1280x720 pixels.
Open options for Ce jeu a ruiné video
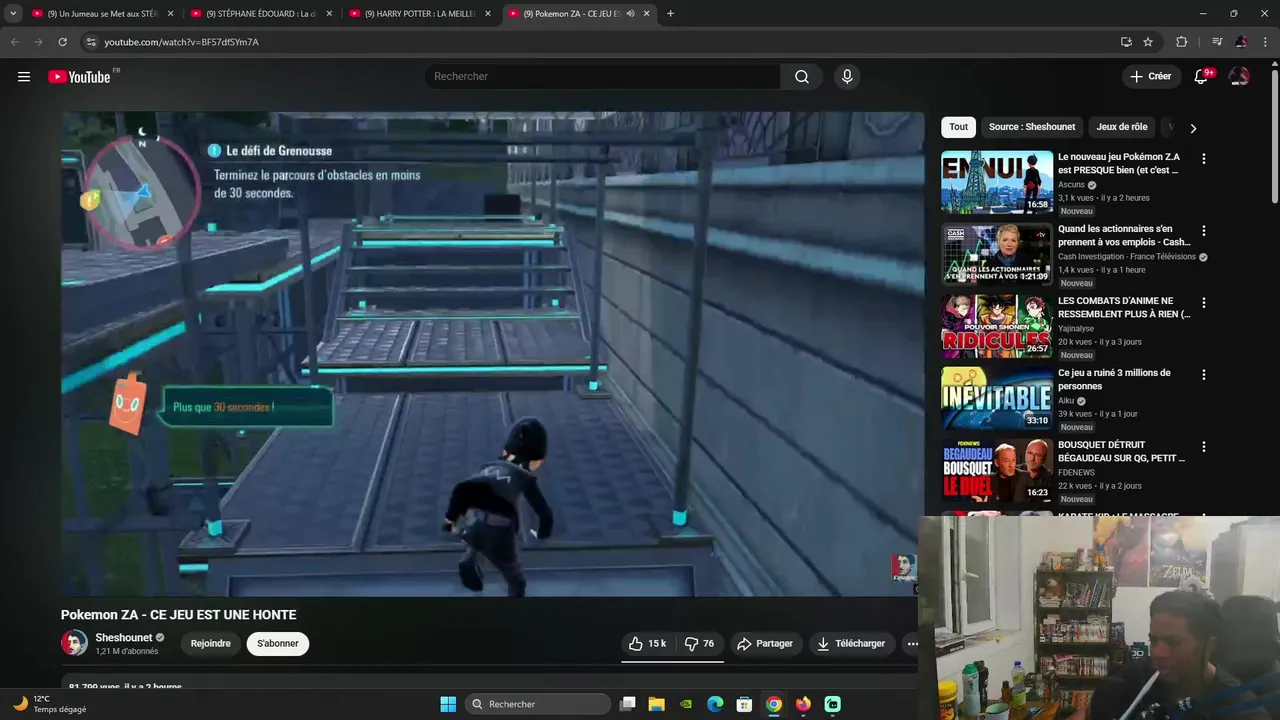[x=1204, y=375]
